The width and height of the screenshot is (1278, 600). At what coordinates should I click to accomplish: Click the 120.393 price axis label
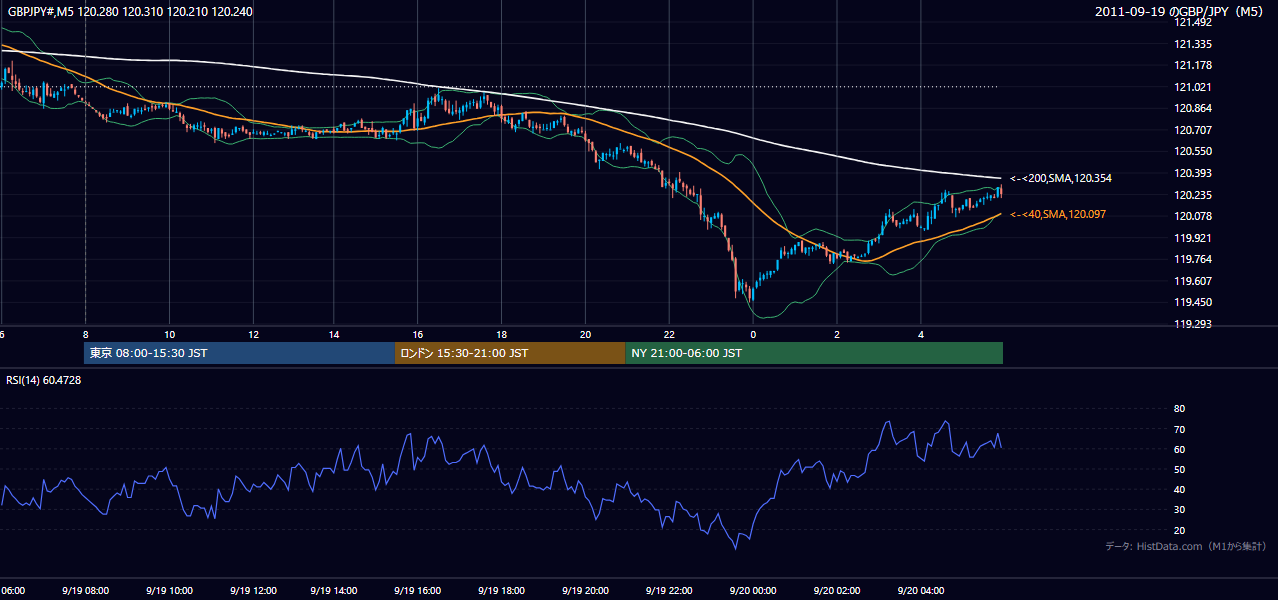pyautogui.click(x=1193, y=173)
